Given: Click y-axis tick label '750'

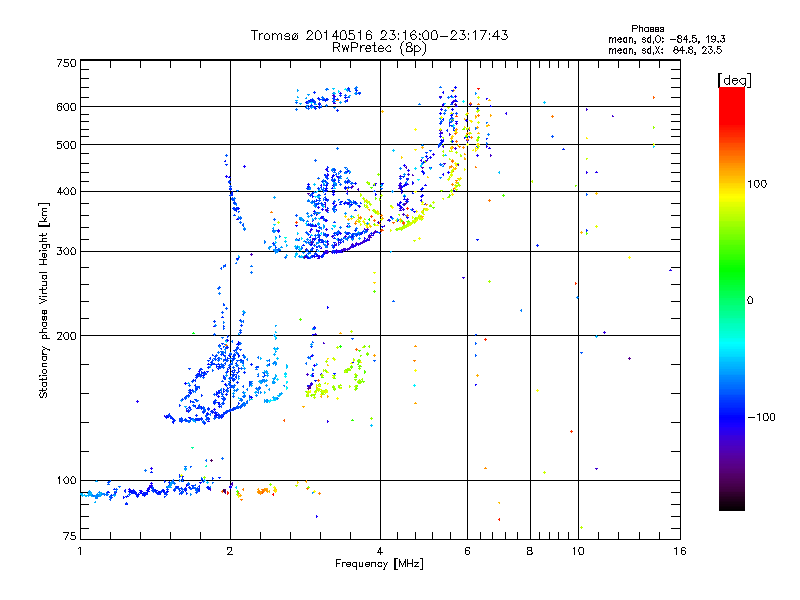Looking at the screenshot, I should point(66,63).
